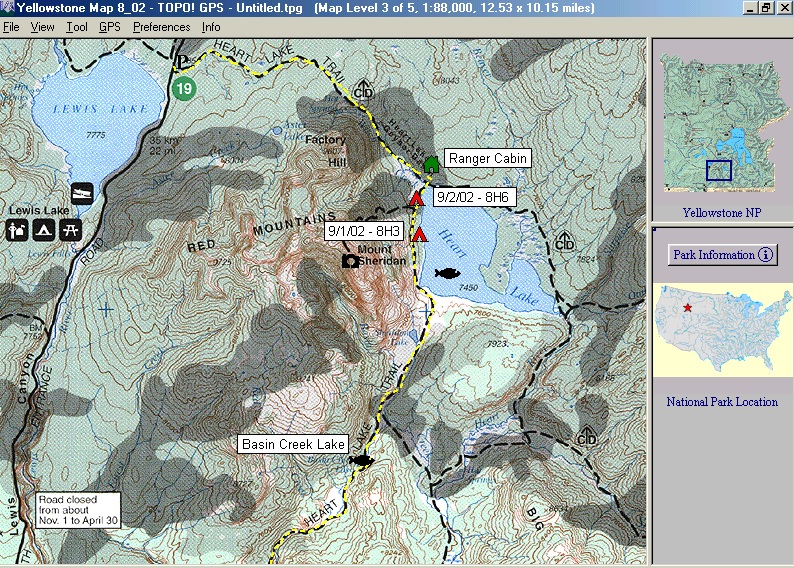Click the Basin Creek Lake label

click(292, 444)
